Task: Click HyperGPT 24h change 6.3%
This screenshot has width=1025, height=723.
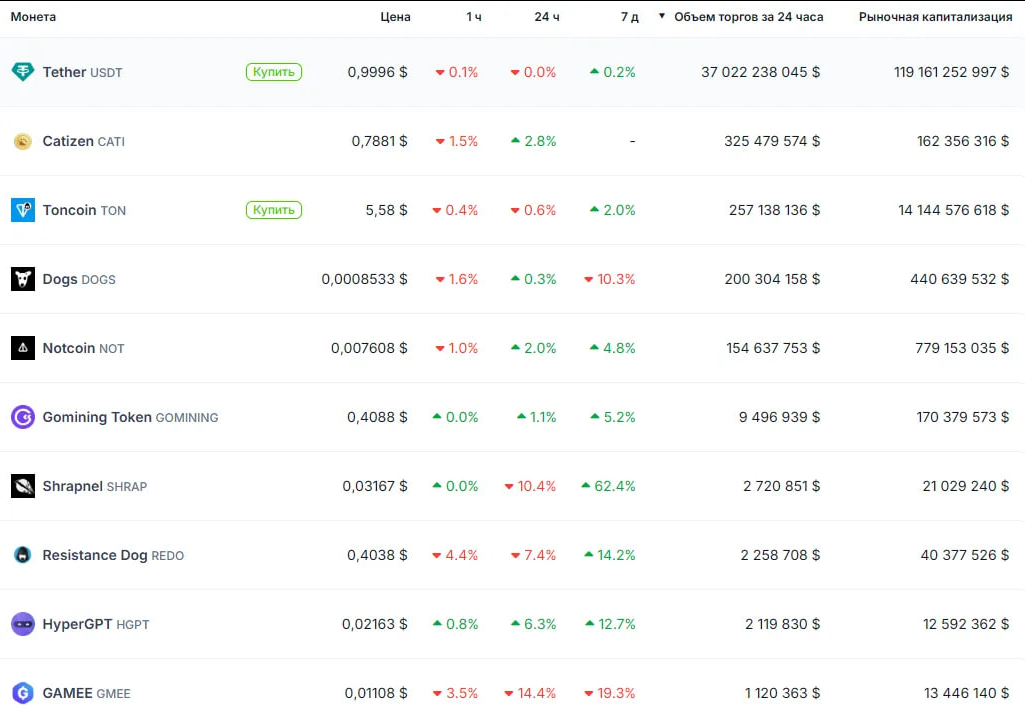Action: (x=533, y=624)
